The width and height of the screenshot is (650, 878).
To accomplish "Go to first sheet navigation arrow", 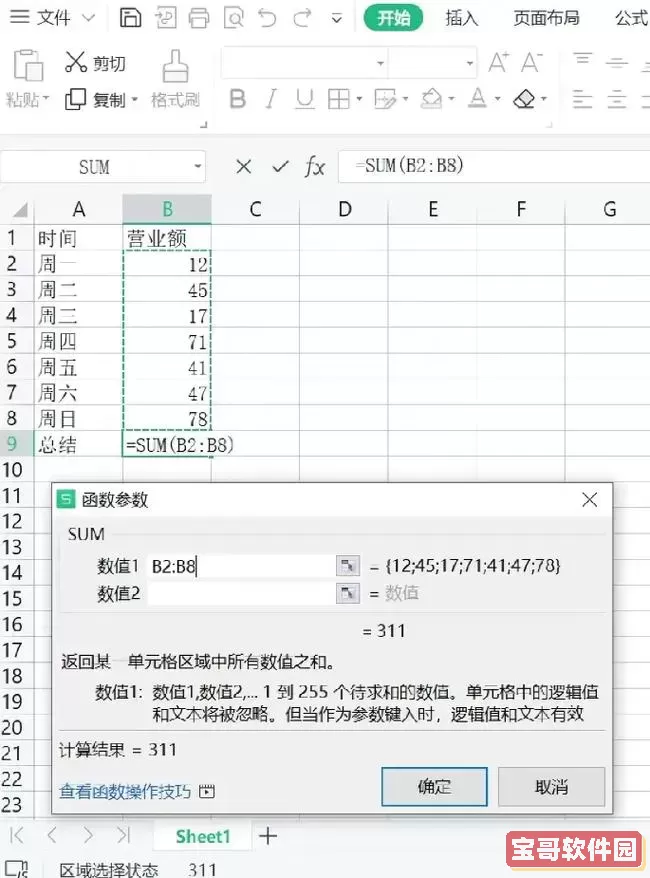I will tap(17, 836).
